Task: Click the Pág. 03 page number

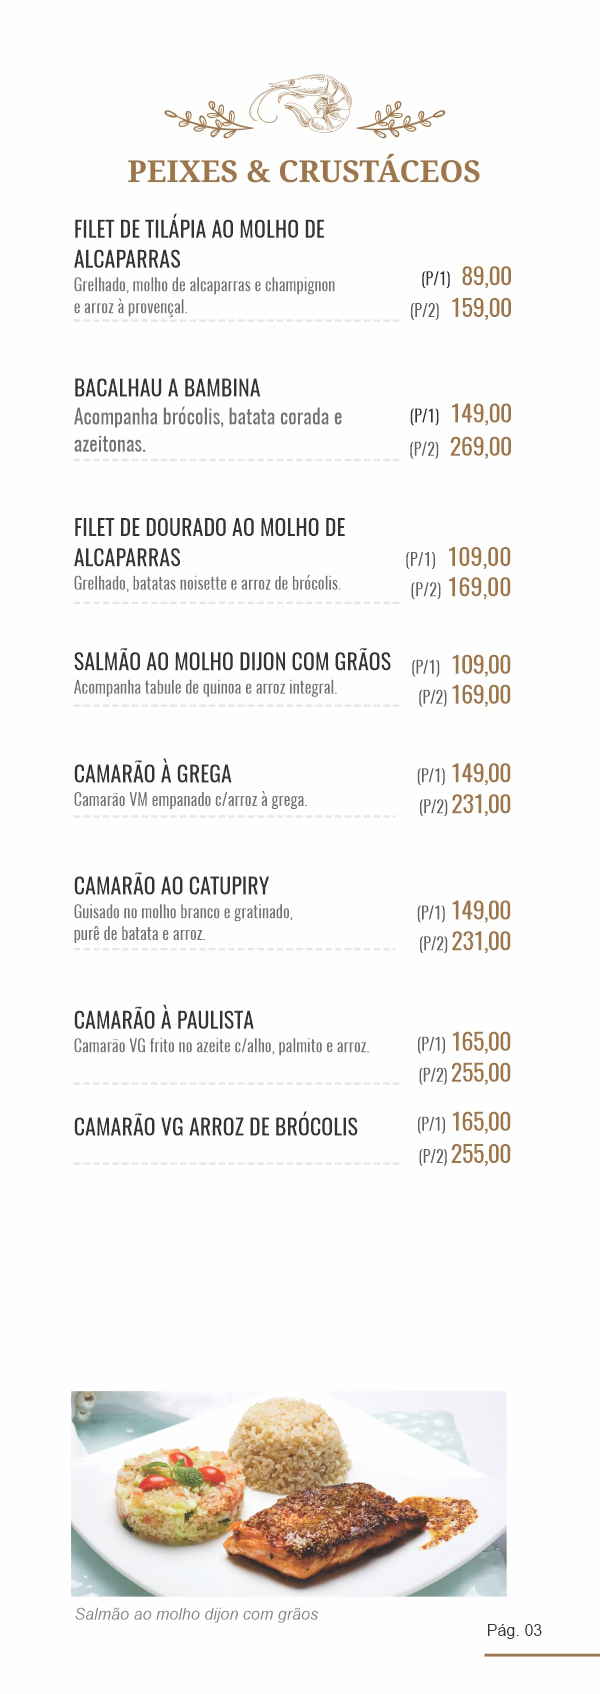Action: 514,1630
